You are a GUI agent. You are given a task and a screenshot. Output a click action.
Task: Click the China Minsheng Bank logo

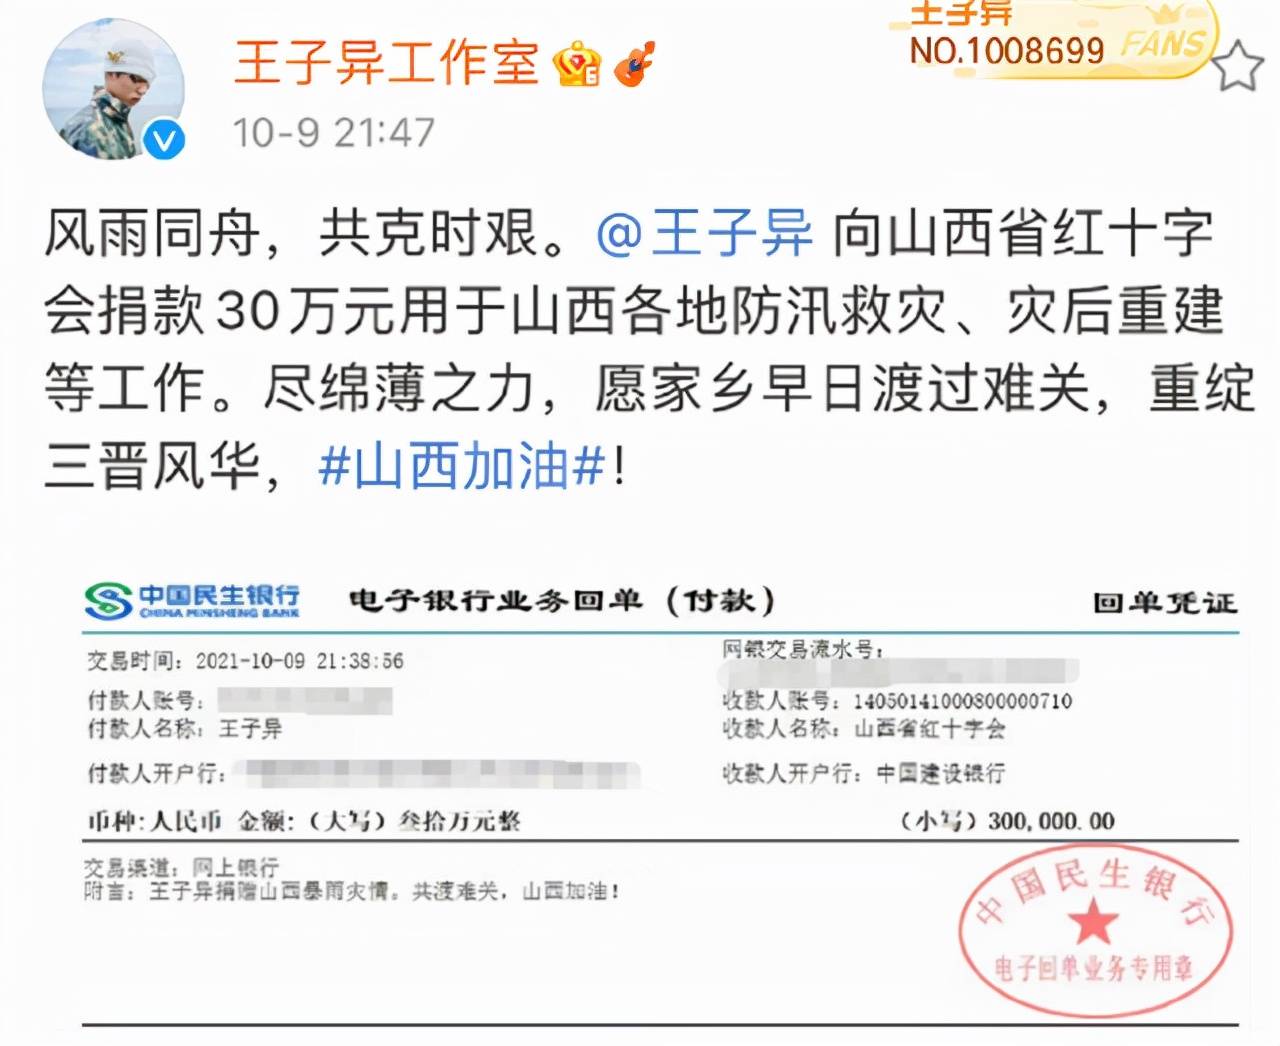(x=192, y=600)
